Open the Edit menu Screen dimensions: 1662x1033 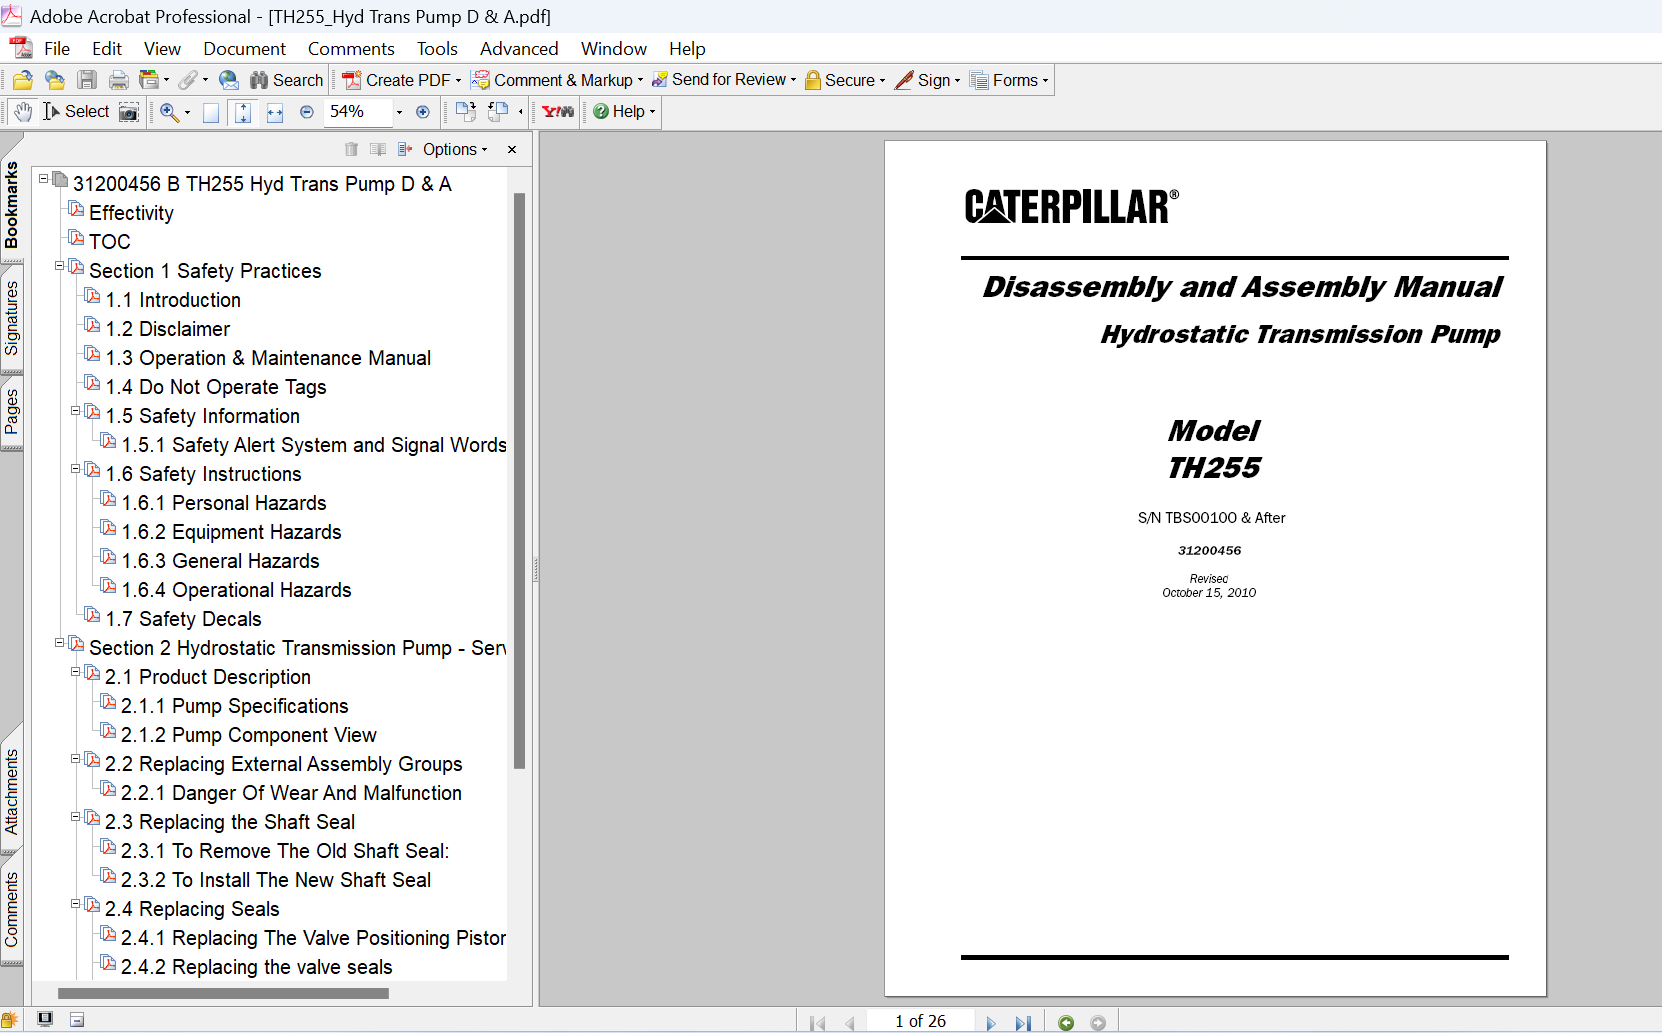click(x=107, y=48)
